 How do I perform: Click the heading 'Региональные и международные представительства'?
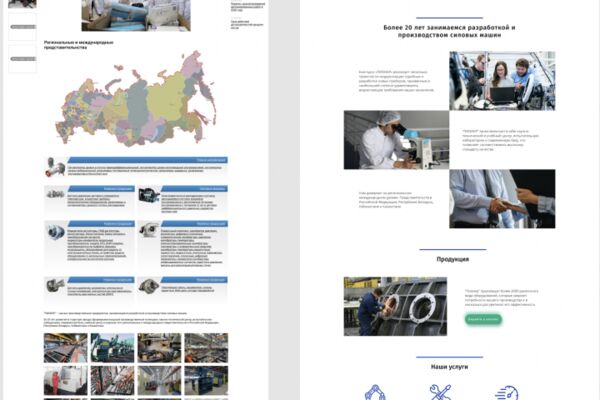[x=78, y=45]
